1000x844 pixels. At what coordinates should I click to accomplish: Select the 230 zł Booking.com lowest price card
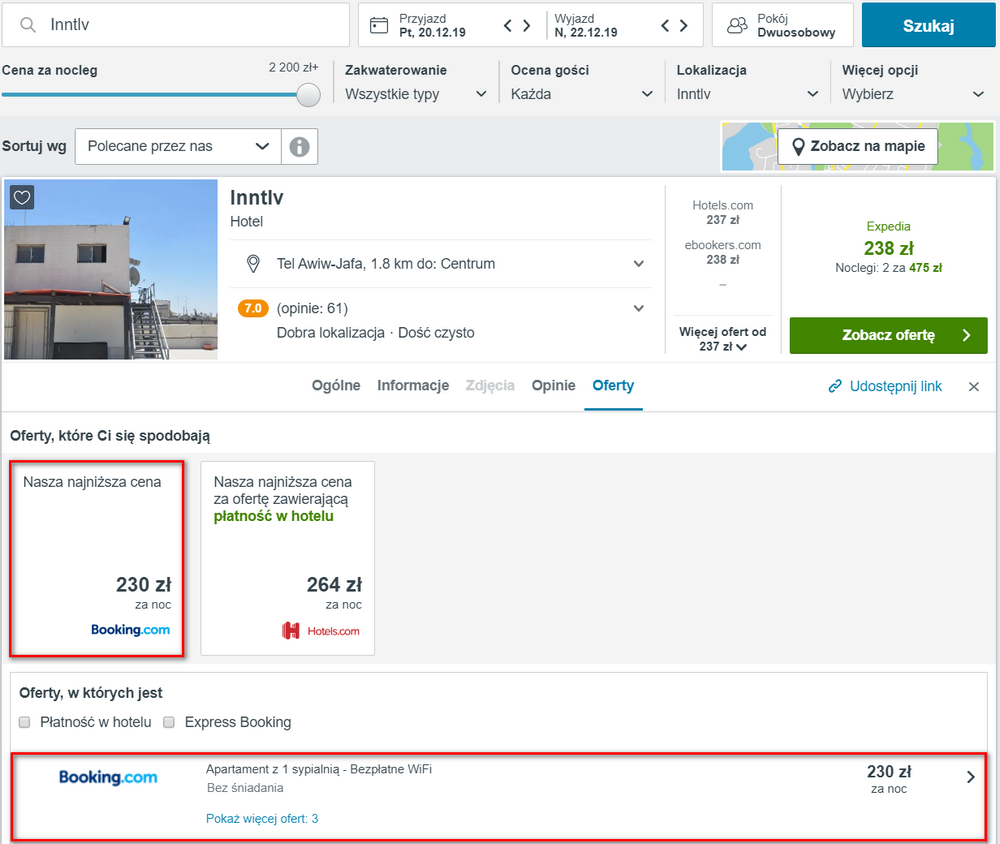97,558
